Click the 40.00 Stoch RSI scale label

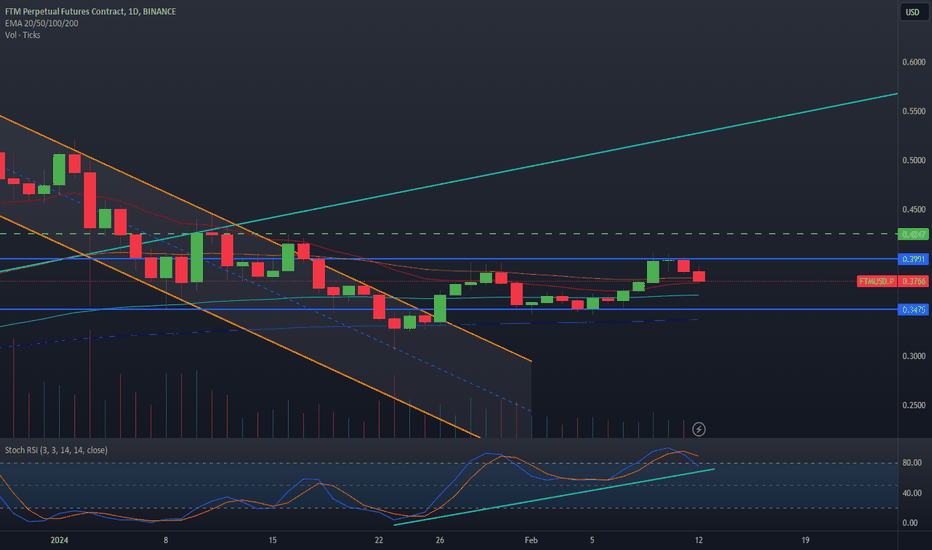(912, 493)
